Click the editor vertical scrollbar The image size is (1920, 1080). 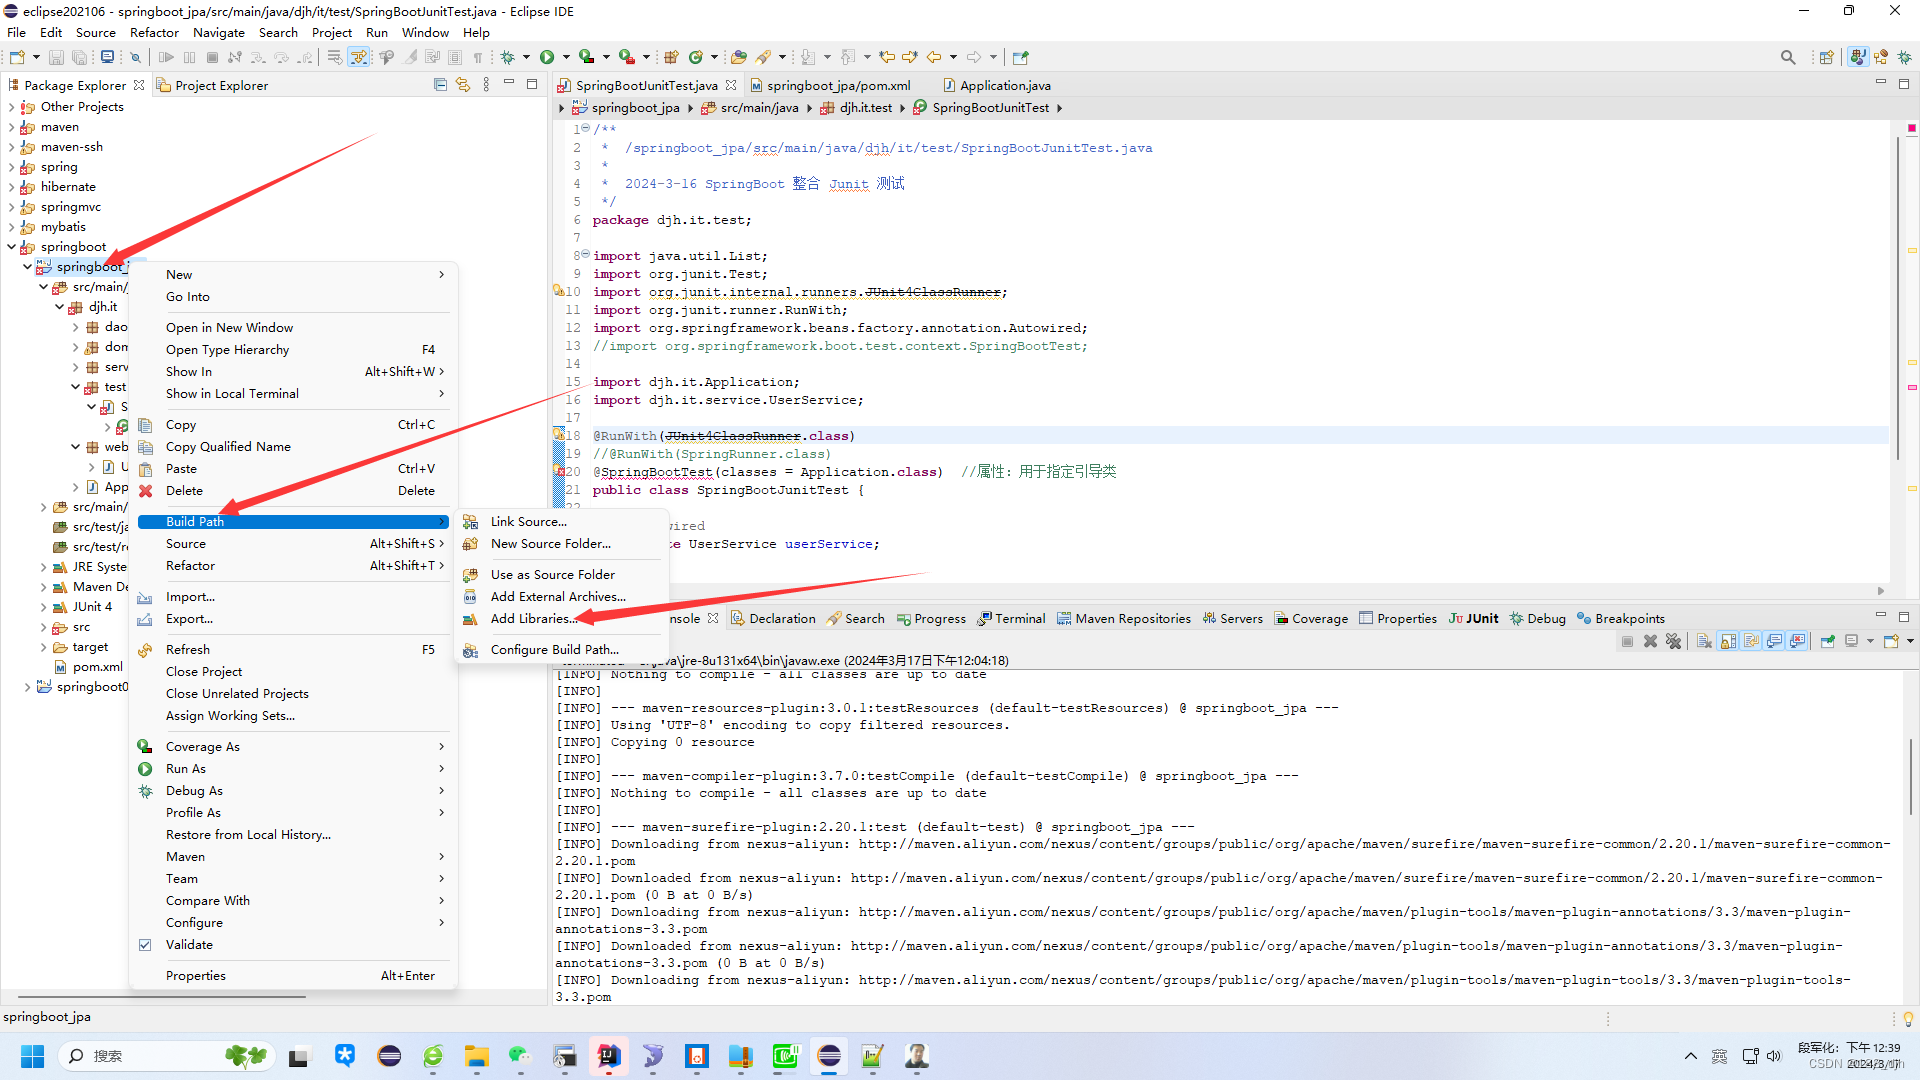[1897, 298]
